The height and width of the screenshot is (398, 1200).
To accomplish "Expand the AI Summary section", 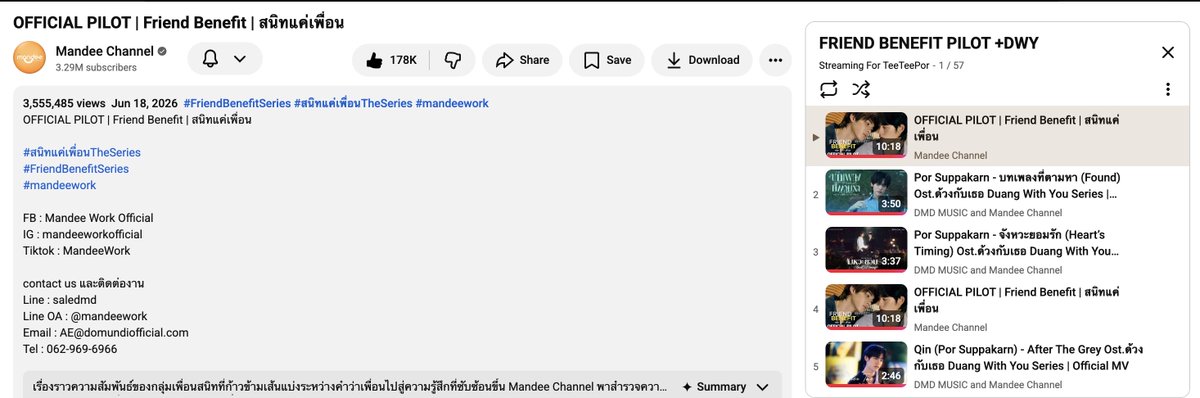I will [x=725, y=386].
